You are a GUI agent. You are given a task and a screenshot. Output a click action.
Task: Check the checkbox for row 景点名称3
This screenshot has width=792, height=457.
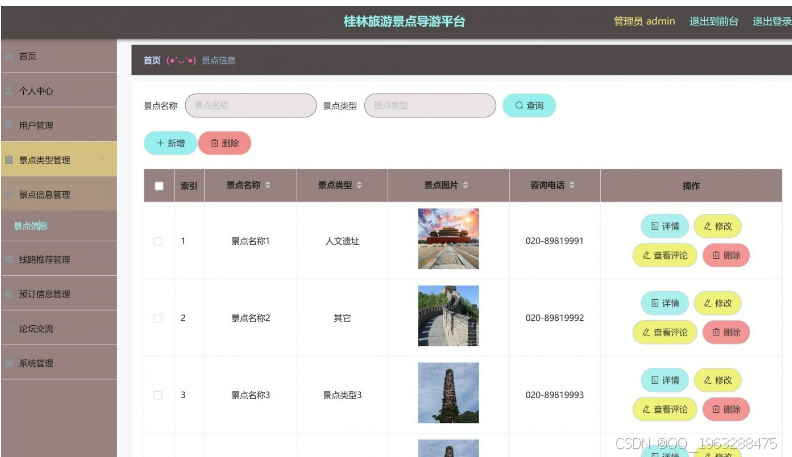[158, 395]
